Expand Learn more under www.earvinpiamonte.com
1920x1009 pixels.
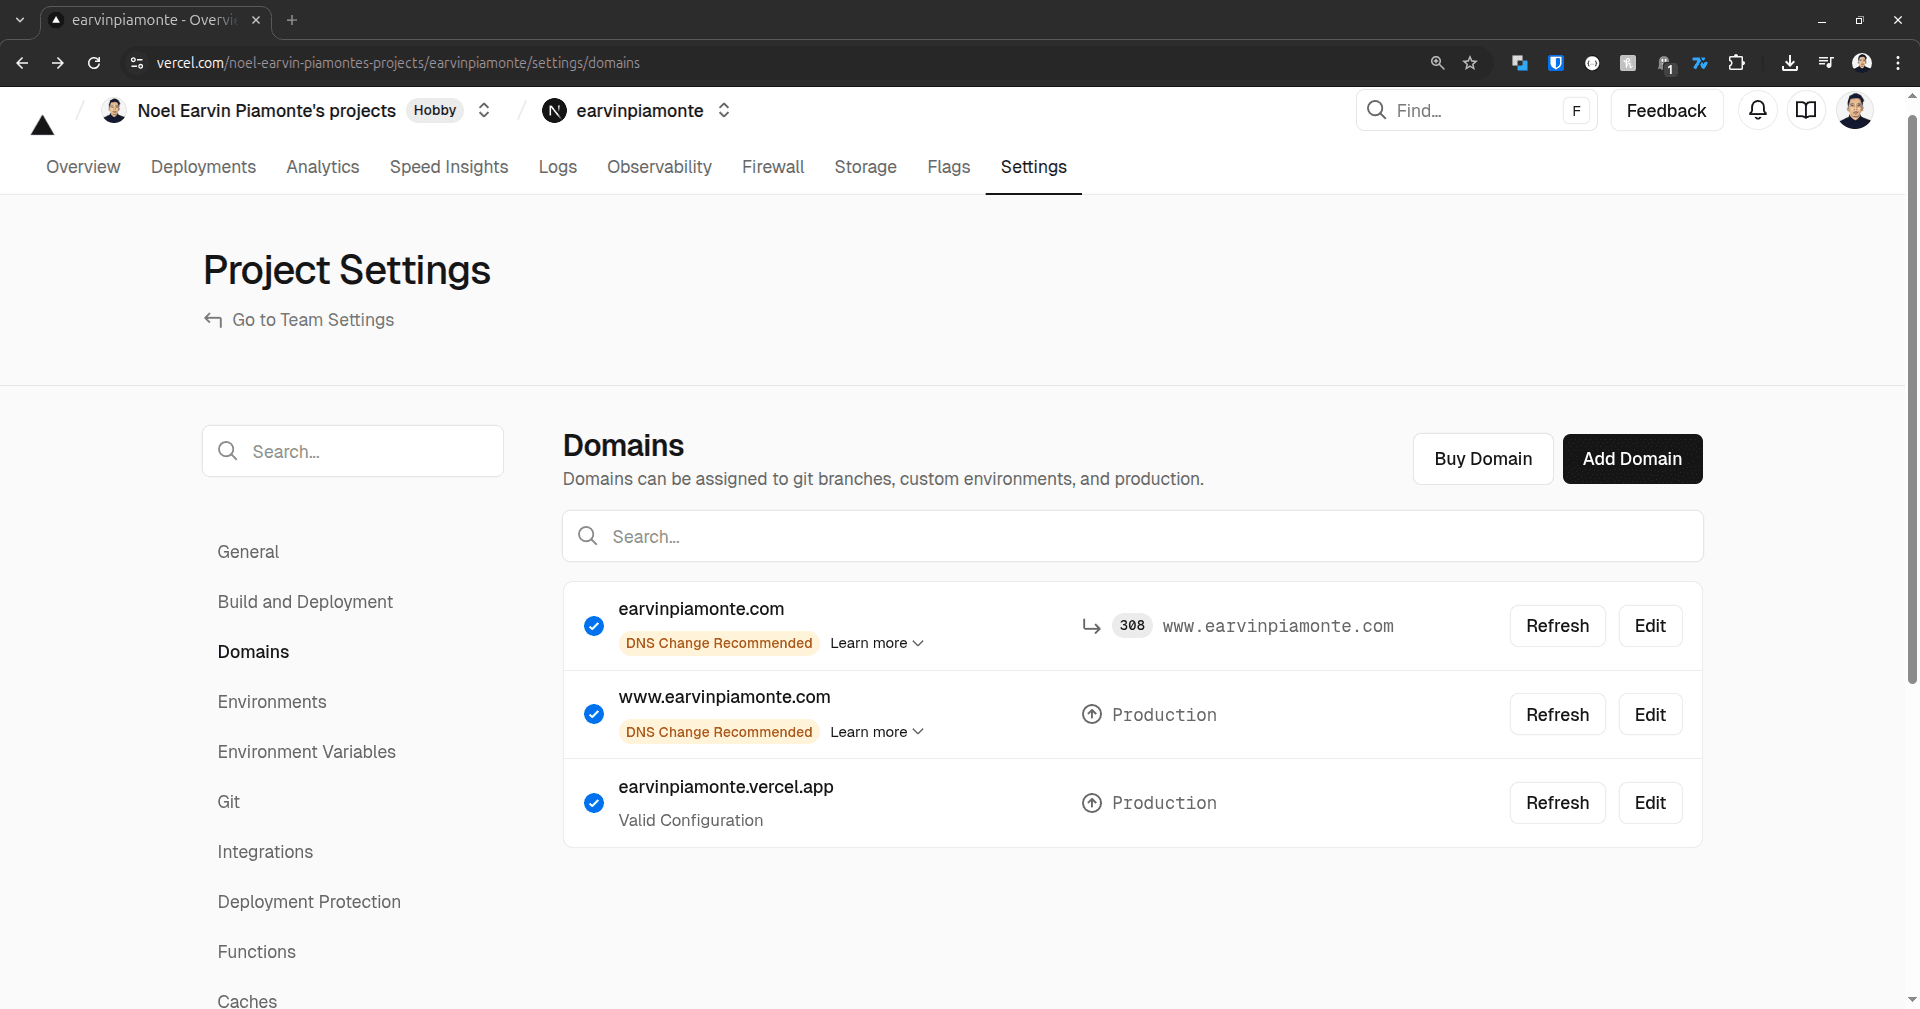click(x=876, y=732)
